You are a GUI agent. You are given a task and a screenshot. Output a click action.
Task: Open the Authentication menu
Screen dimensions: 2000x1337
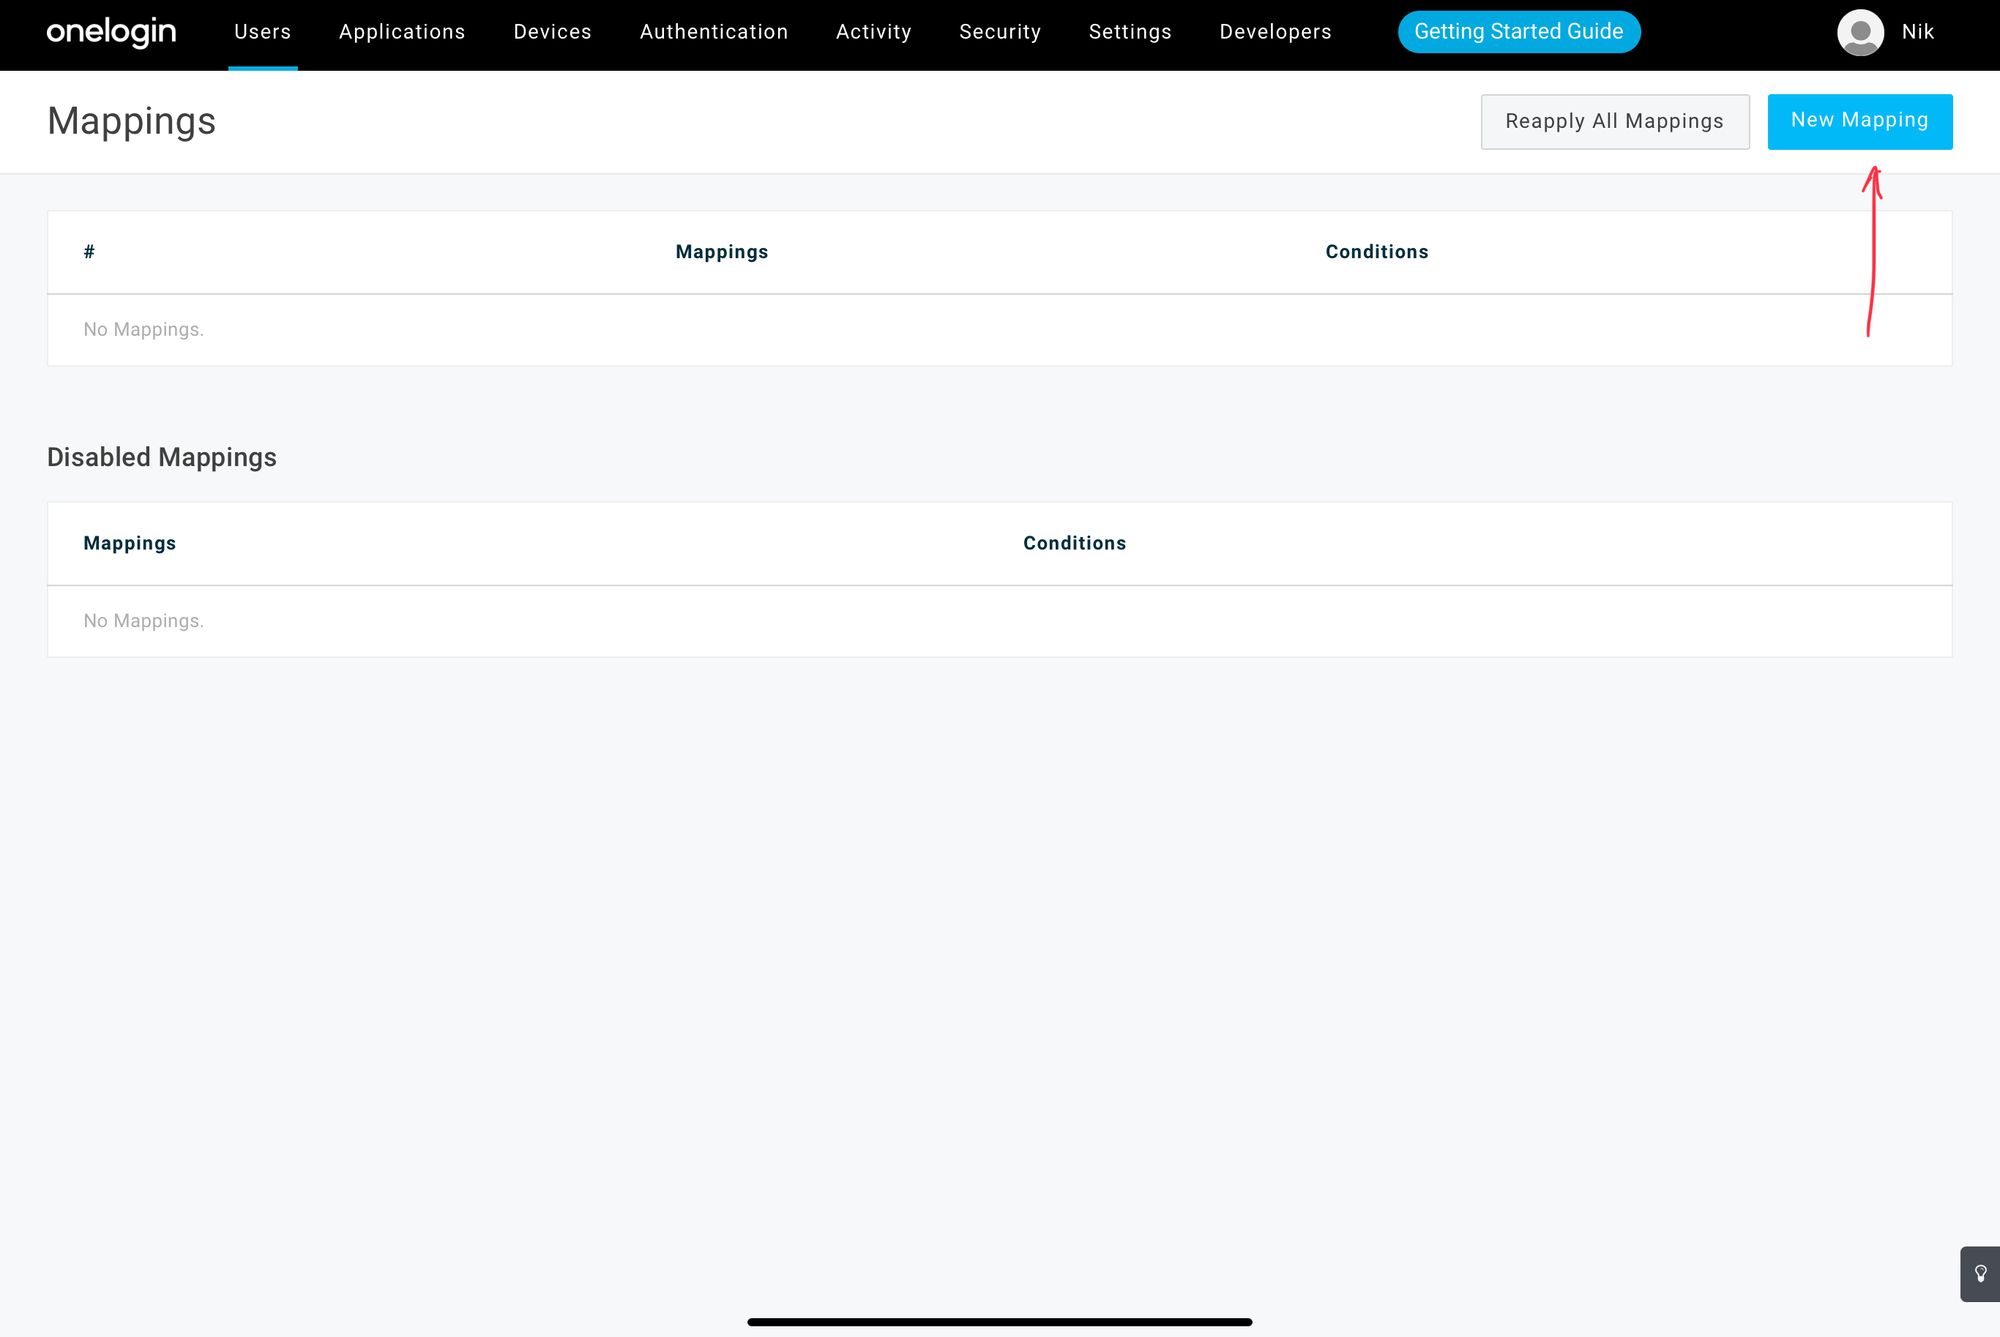[714, 32]
